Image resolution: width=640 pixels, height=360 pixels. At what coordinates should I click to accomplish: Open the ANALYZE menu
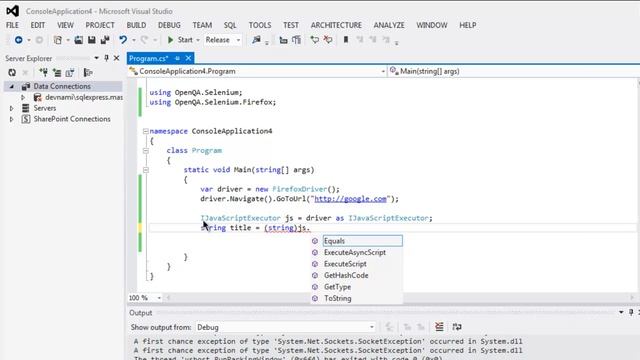click(x=389, y=25)
